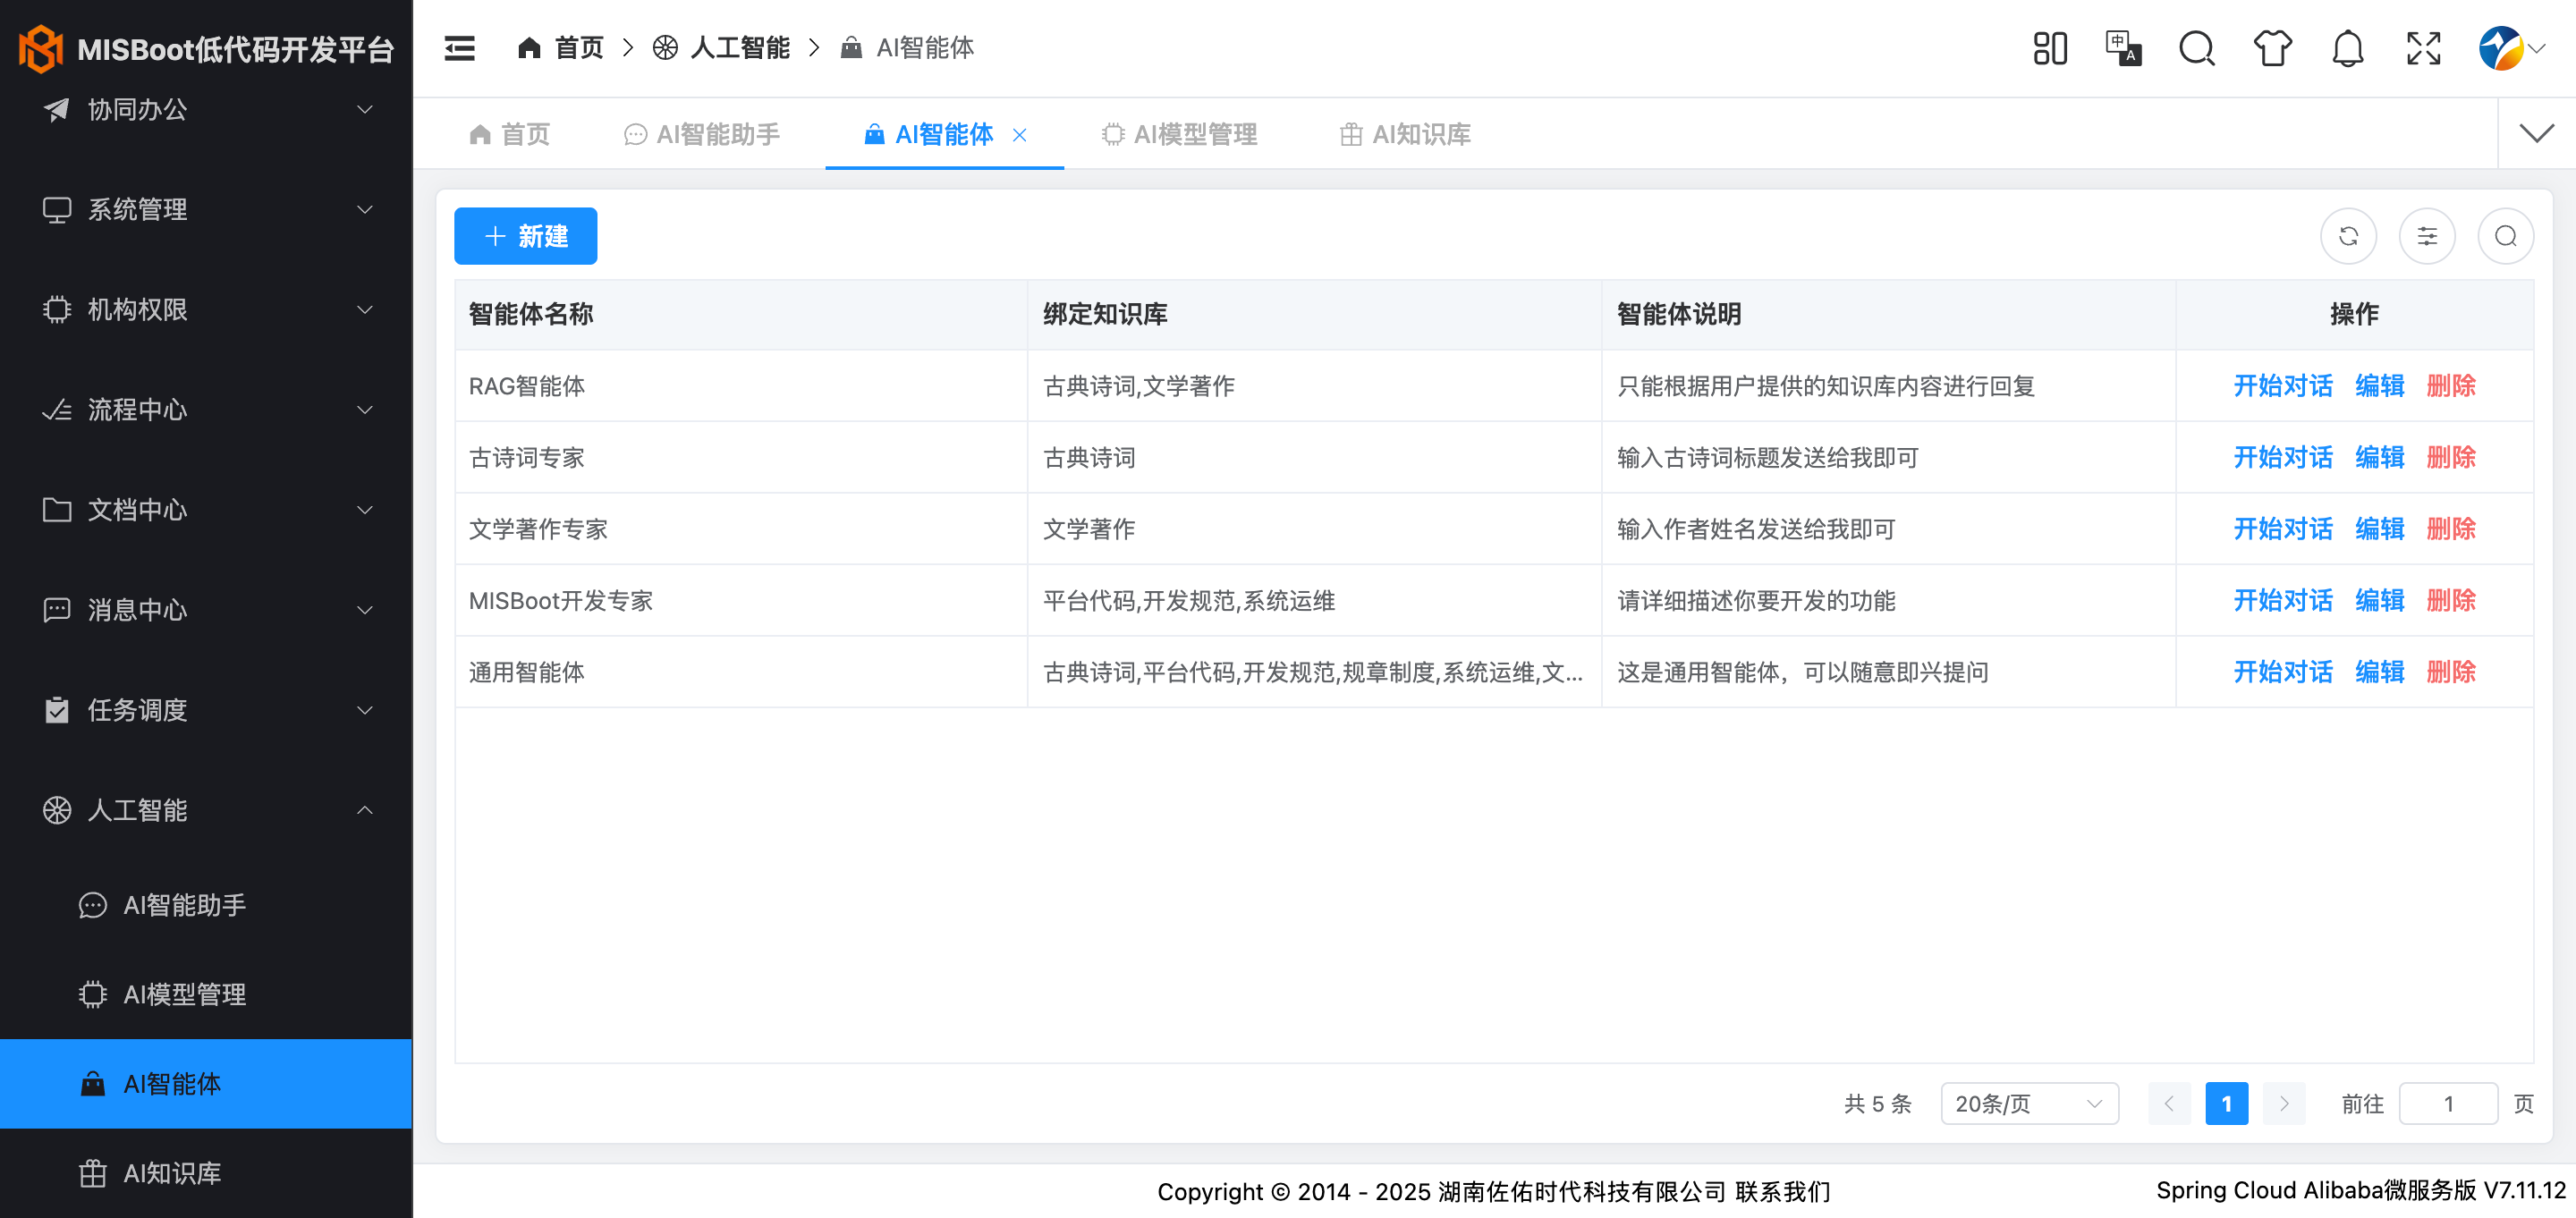The height and width of the screenshot is (1218, 2576).
Task: Switch to AI智能助手 tab
Action: pos(702,134)
